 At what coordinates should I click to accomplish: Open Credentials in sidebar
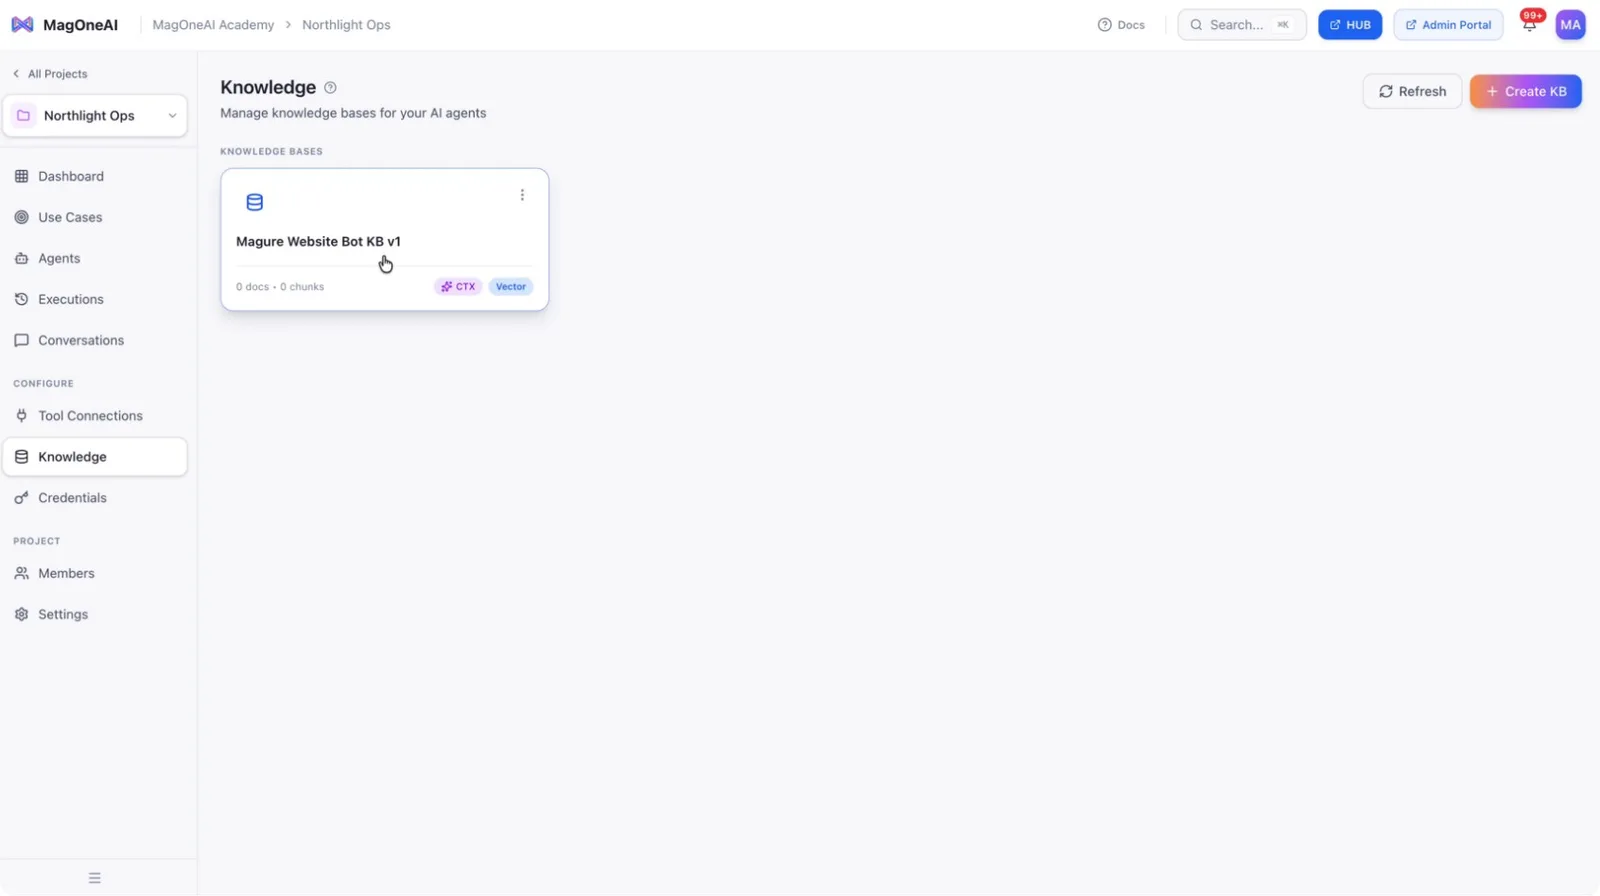(94, 498)
